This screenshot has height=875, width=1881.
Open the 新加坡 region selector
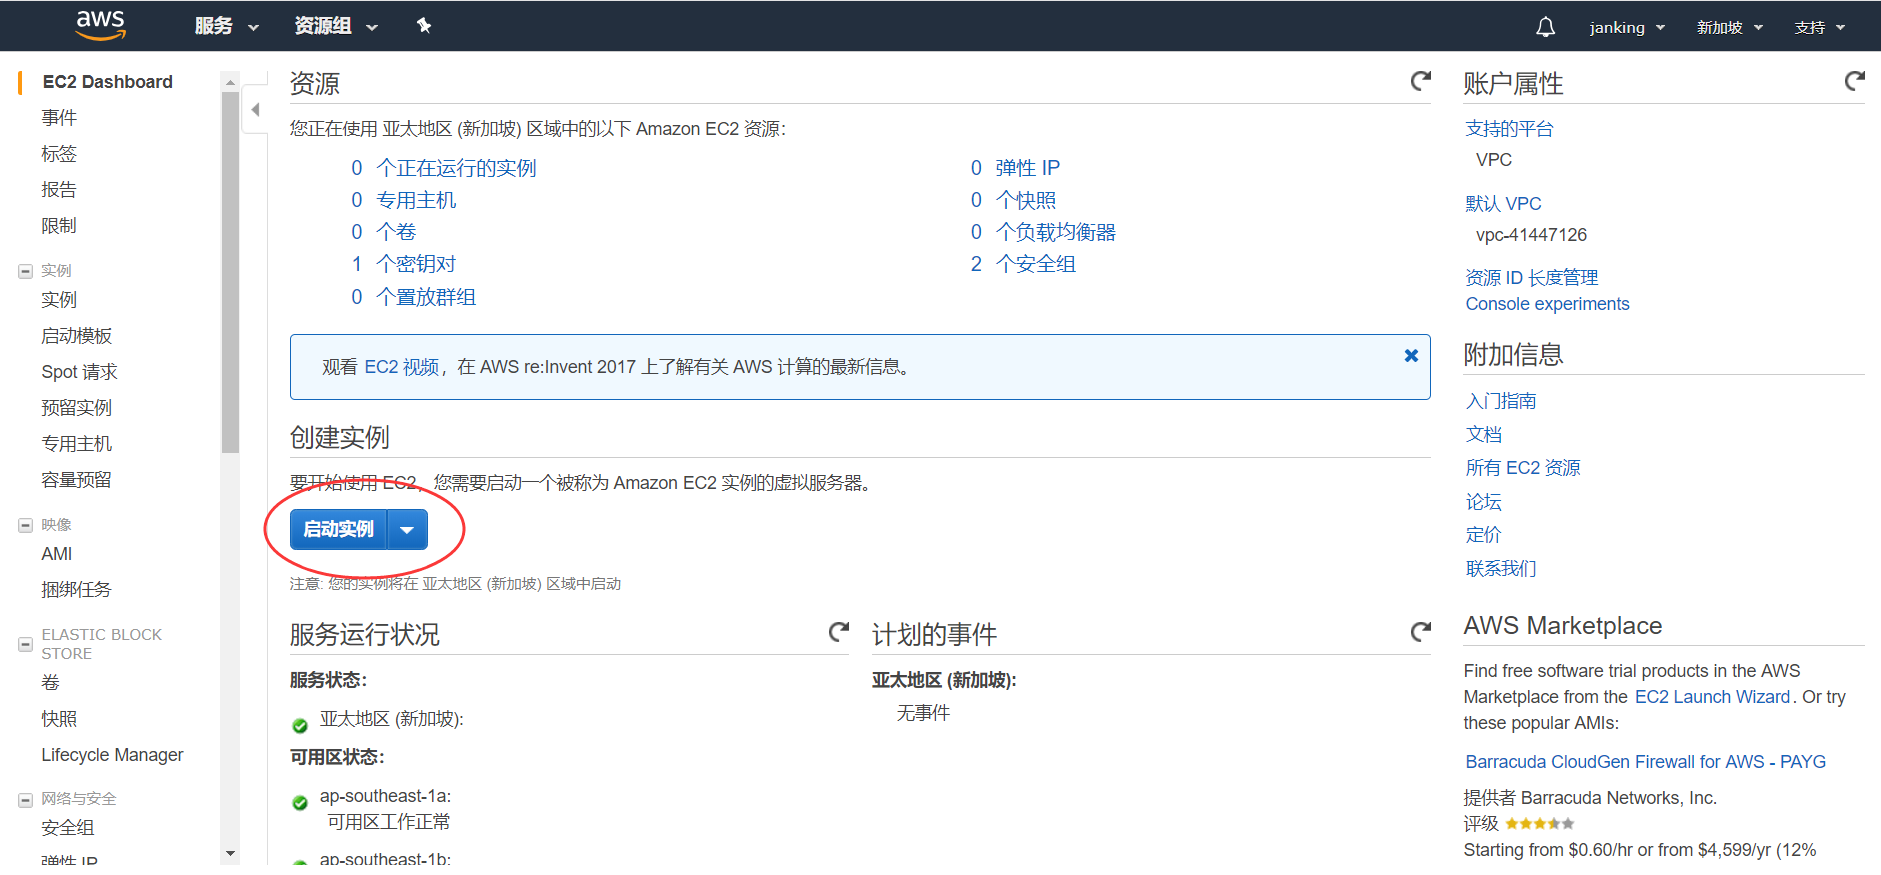pyautogui.click(x=1730, y=28)
